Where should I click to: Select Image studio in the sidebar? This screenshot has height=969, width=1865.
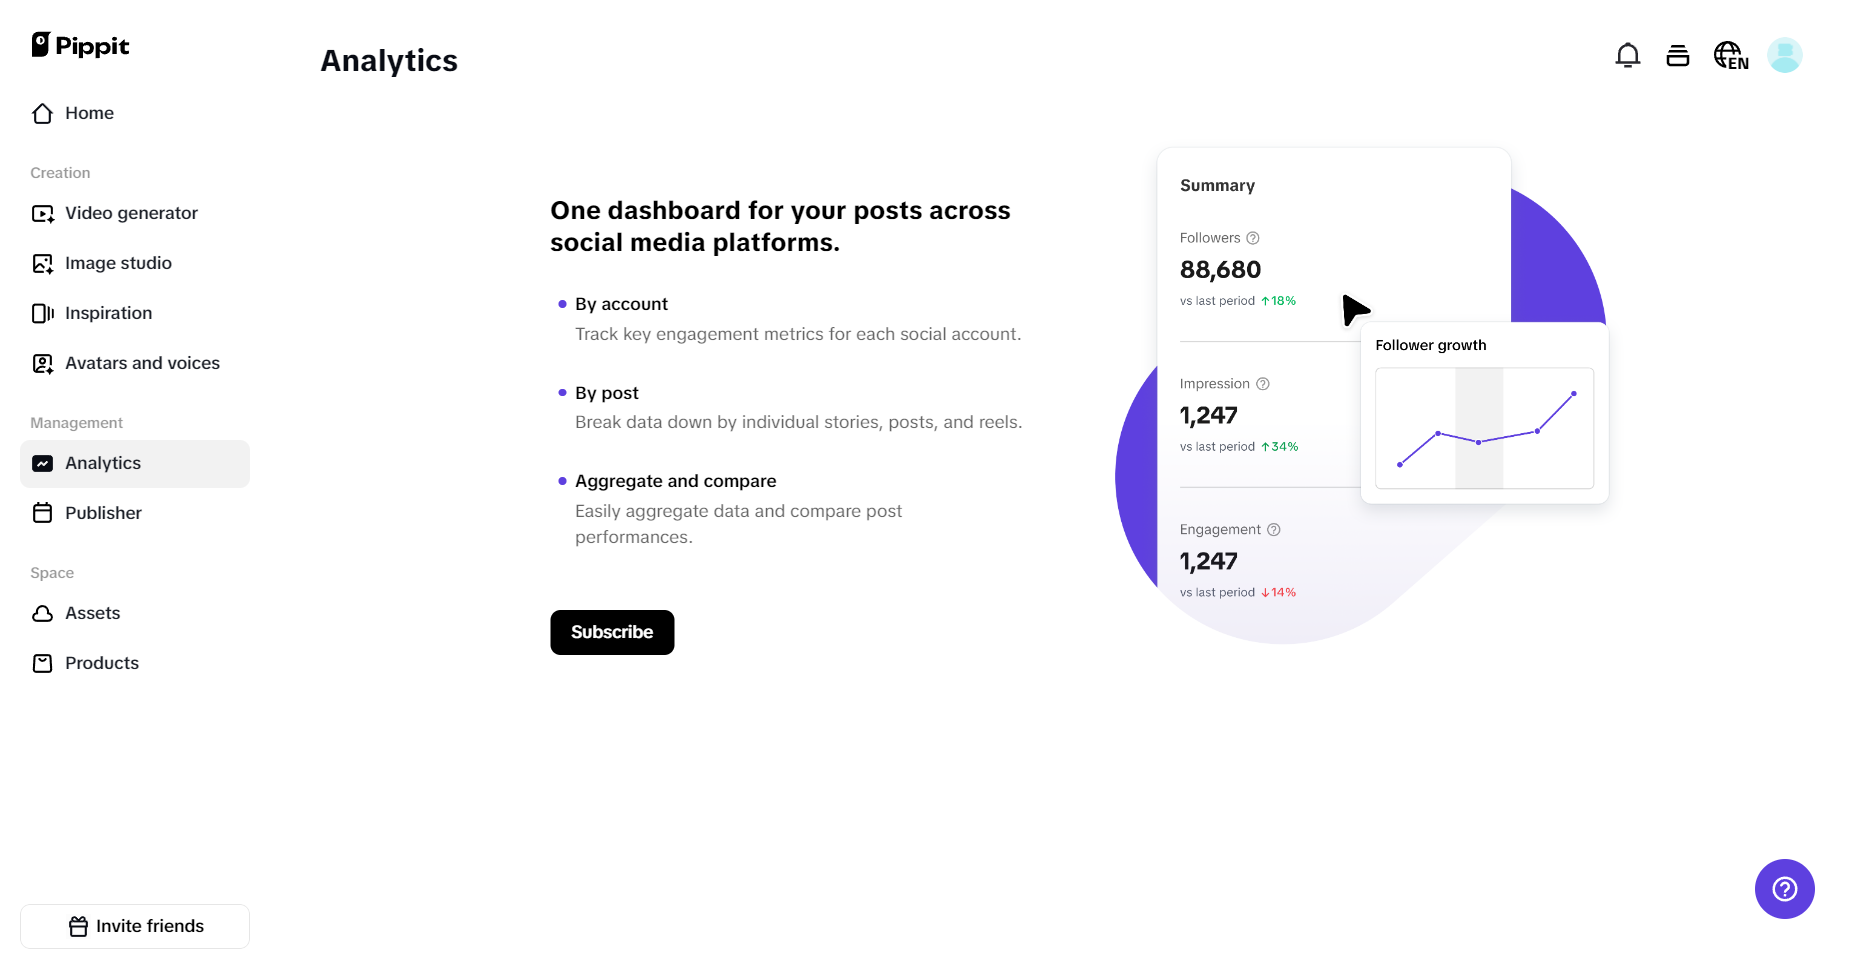117,263
